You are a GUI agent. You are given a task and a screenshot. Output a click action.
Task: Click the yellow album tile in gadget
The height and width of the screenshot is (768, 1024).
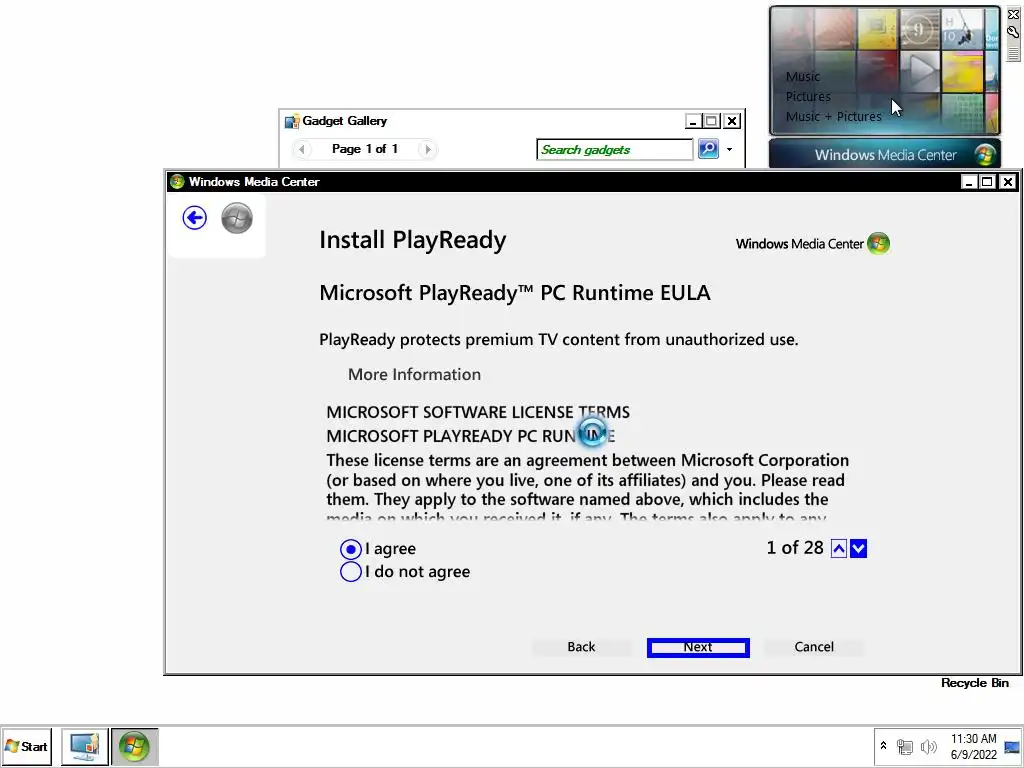[877, 30]
